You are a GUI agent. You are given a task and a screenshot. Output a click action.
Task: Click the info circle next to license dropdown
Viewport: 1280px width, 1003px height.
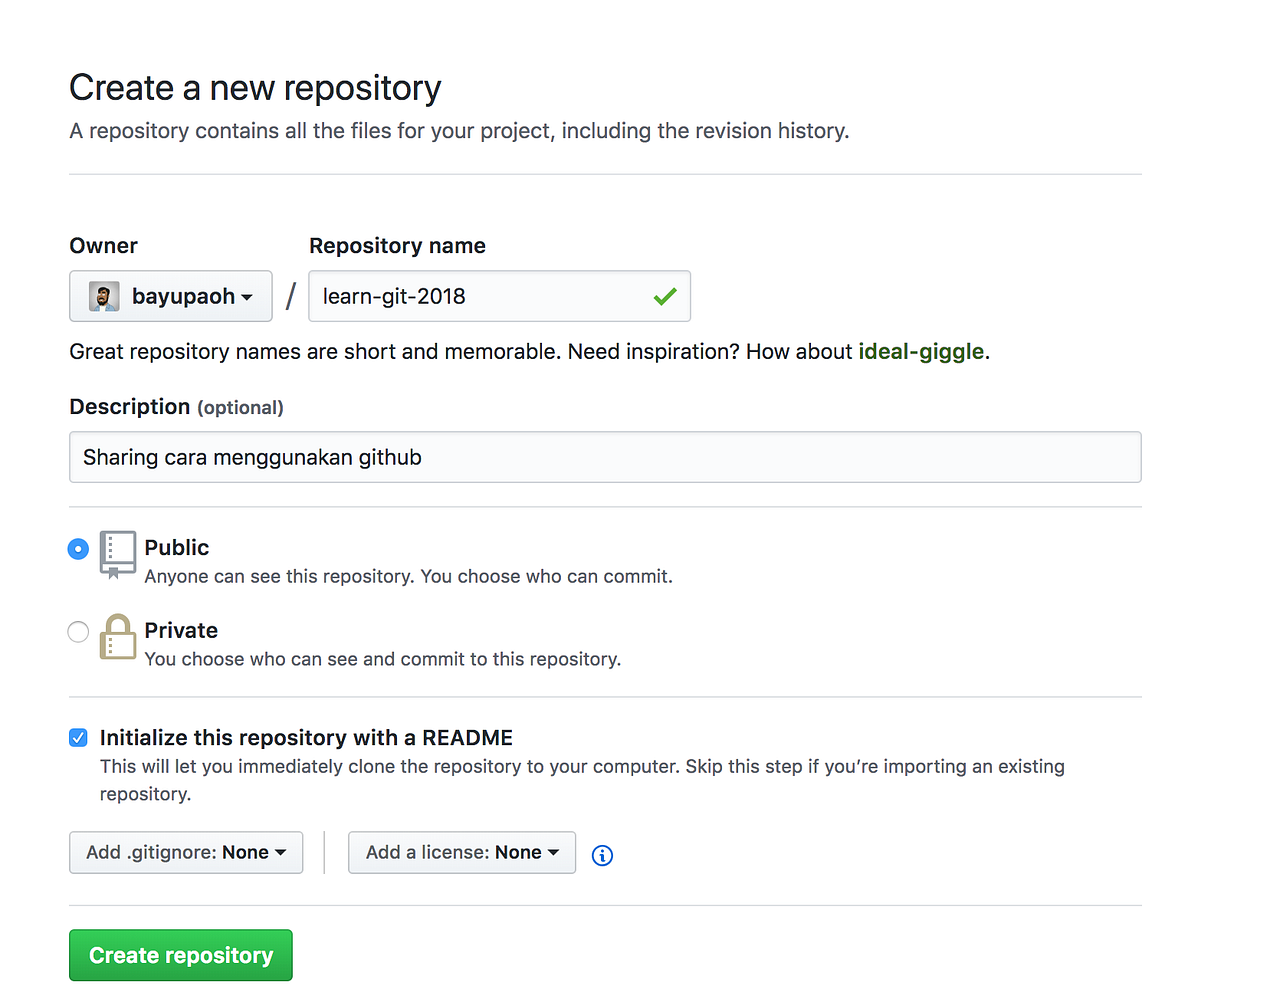click(602, 855)
